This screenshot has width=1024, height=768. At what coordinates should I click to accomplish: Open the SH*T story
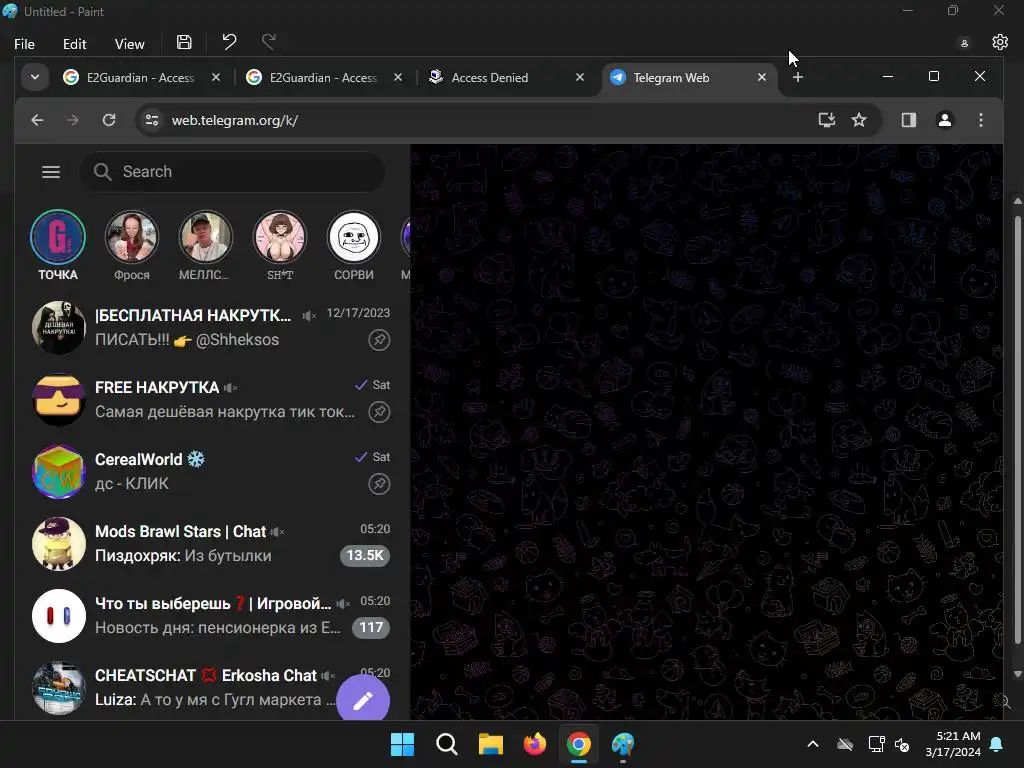tap(280, 245)
